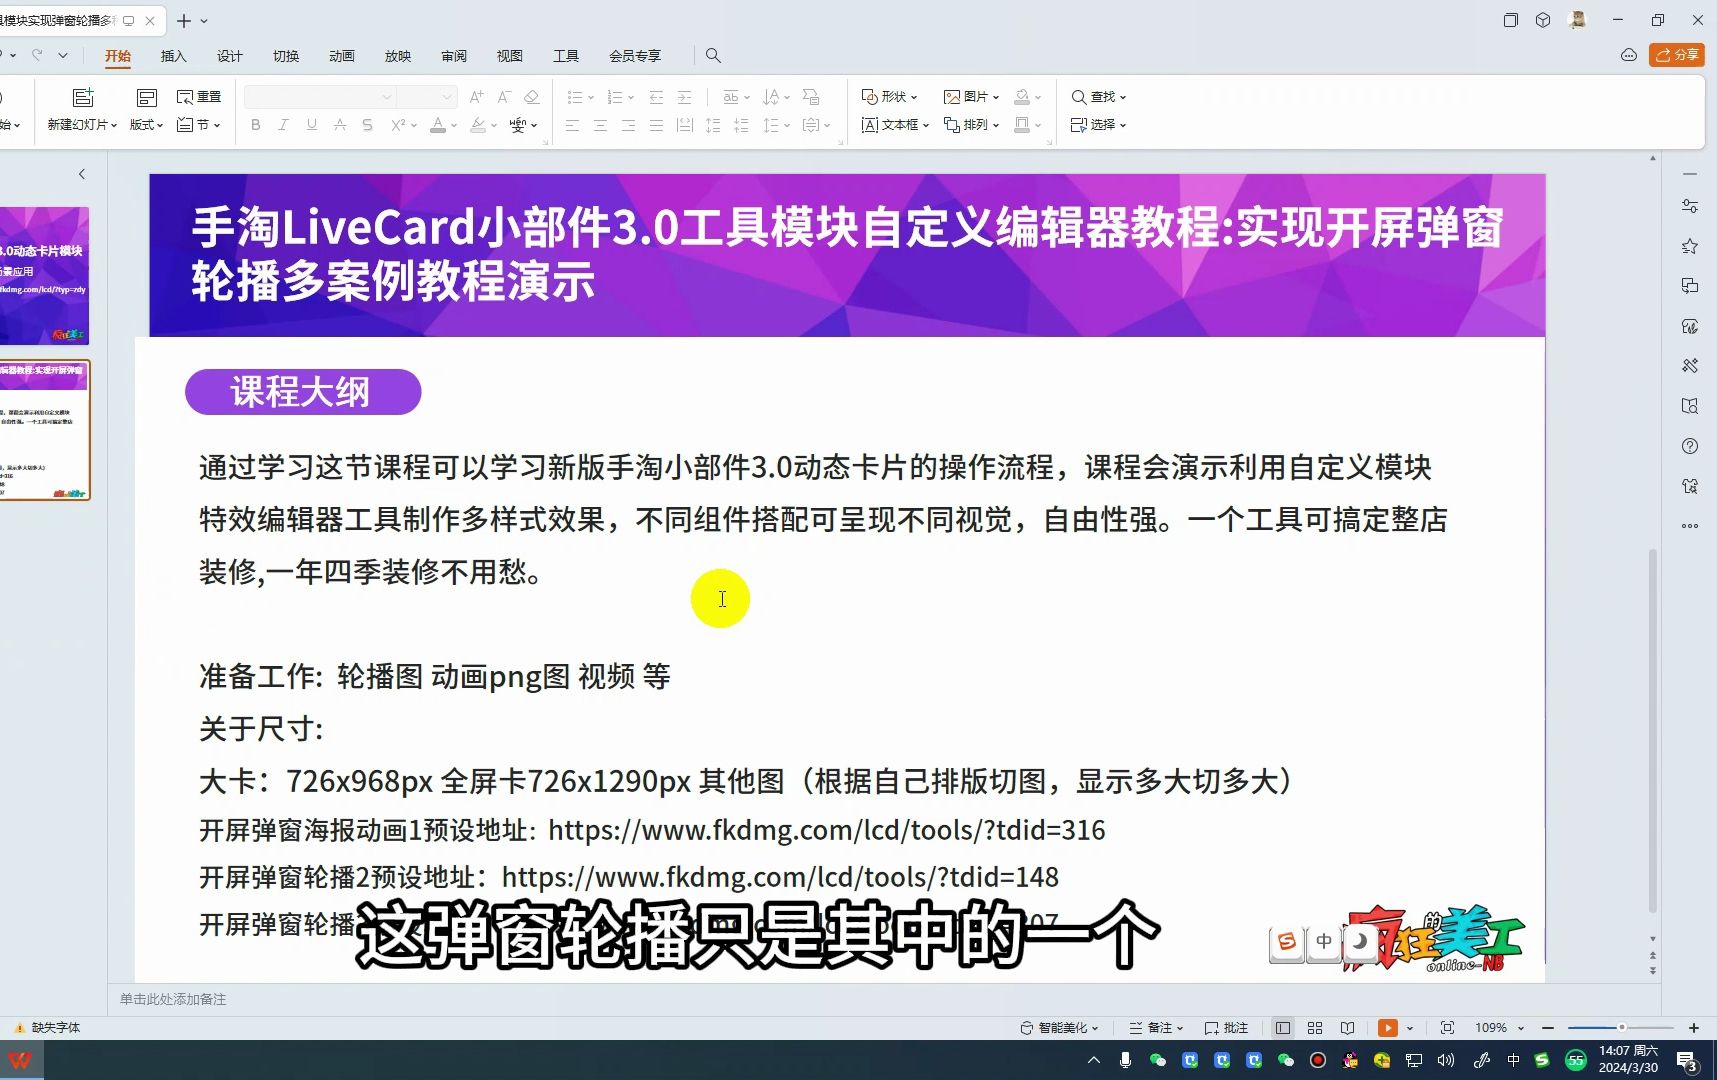This screenshot has width=1717, height=1080.
Task: Enter reading view mode
Action: click(1347, 1027)
